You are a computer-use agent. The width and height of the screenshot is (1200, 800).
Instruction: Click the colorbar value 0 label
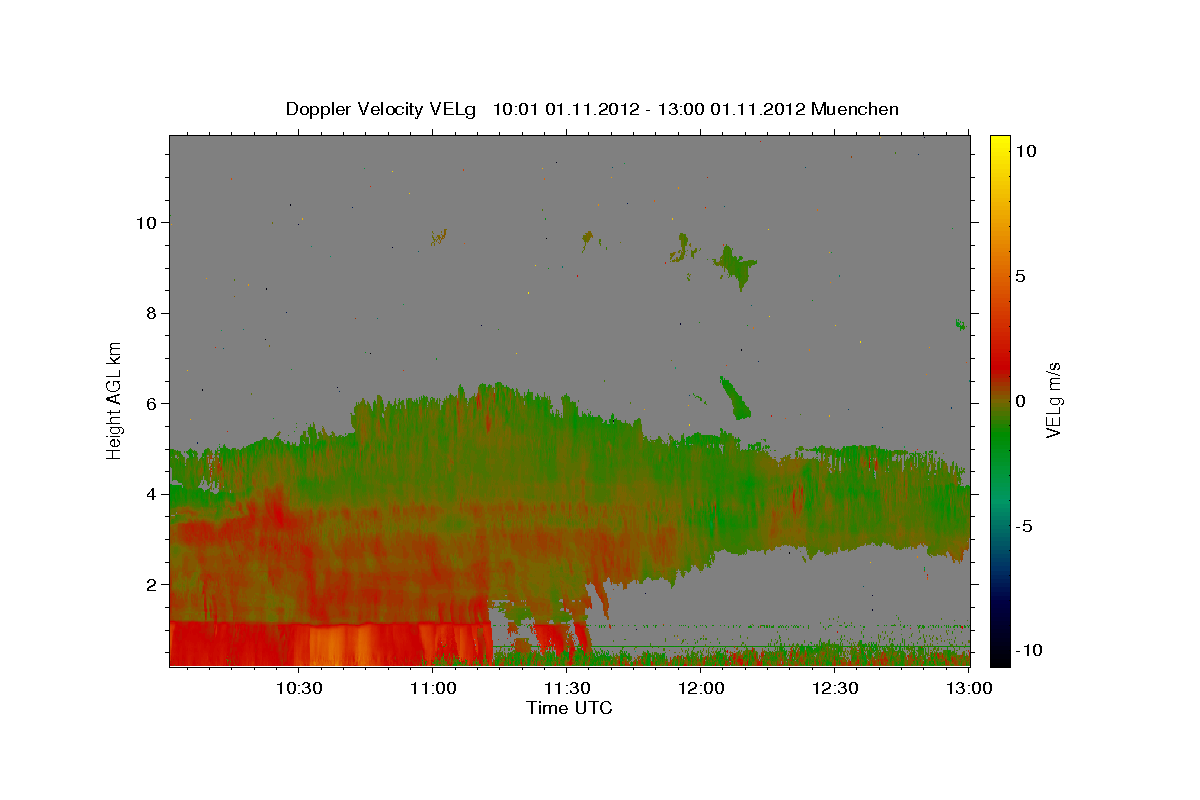pyautogui.click(x=1020, y=400)
